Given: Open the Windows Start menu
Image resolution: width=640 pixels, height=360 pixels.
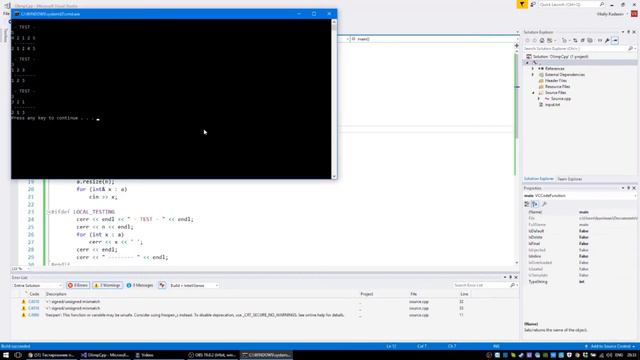Looking at the screenshot, I should (6, 355).
